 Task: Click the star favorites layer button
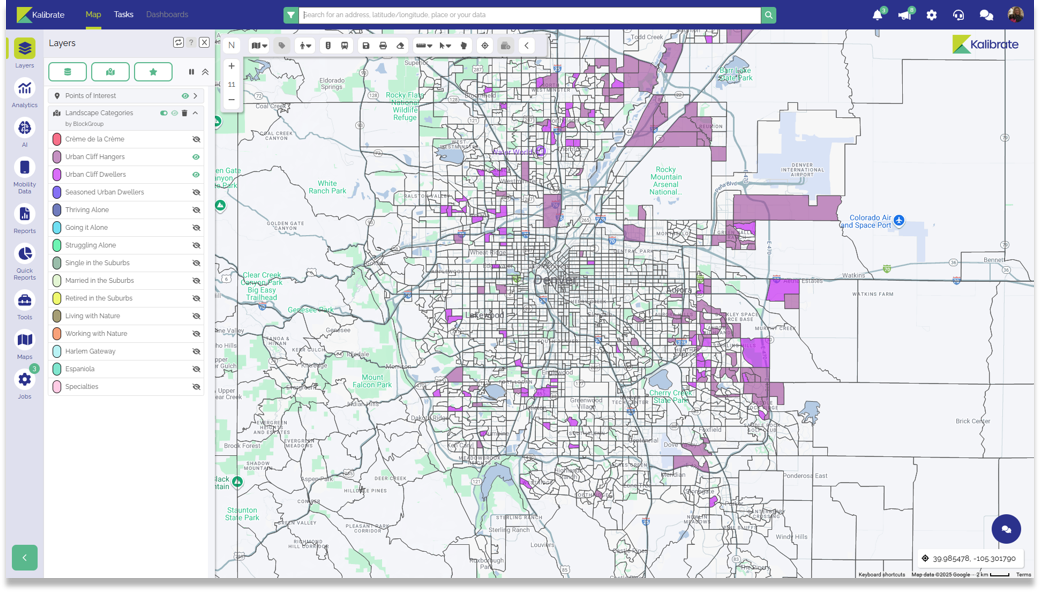153,72
